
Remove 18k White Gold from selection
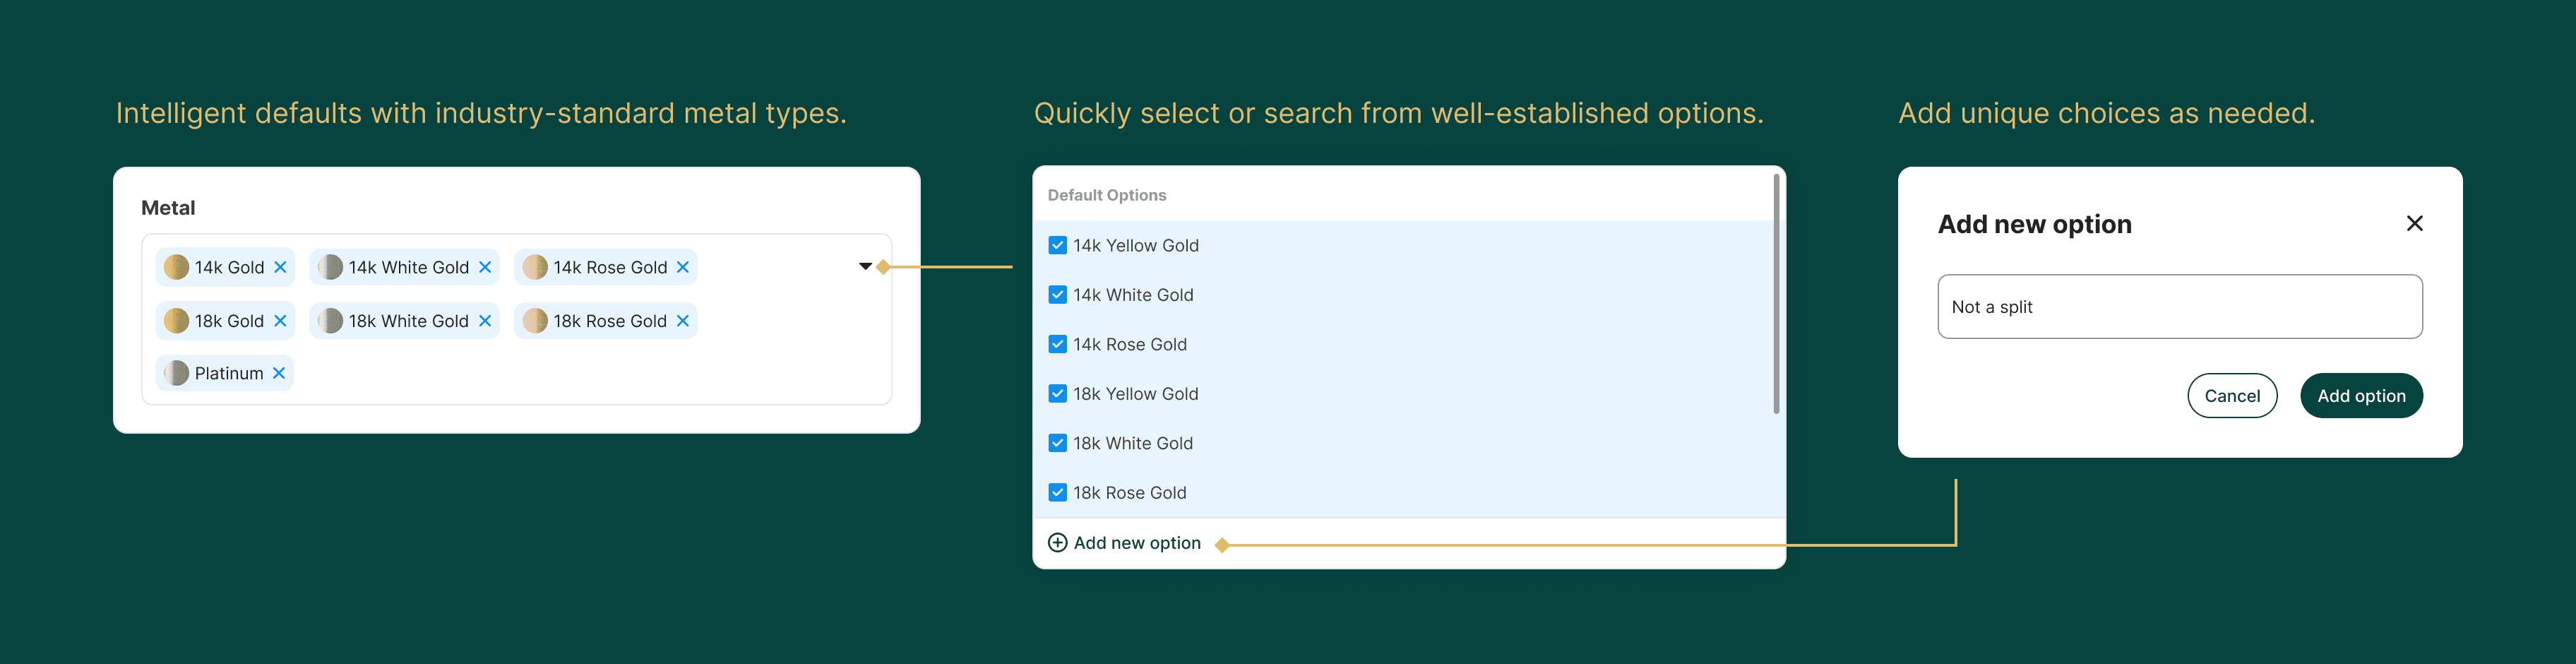click(x=485, y=321)
